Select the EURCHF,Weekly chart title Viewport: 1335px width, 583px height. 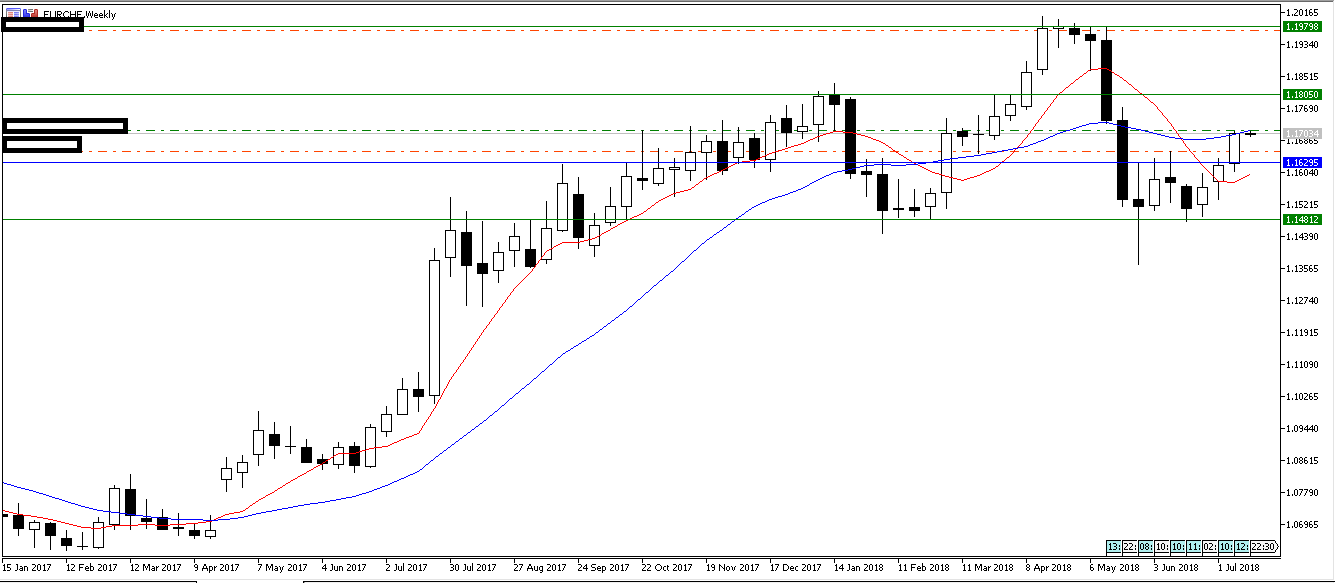[x=80, y=14]
